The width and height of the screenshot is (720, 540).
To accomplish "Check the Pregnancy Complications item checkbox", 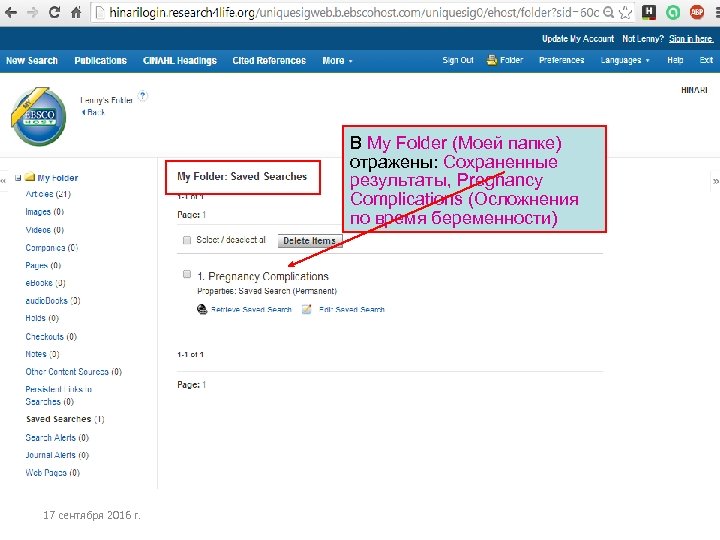I will click(x=187, y=274).
